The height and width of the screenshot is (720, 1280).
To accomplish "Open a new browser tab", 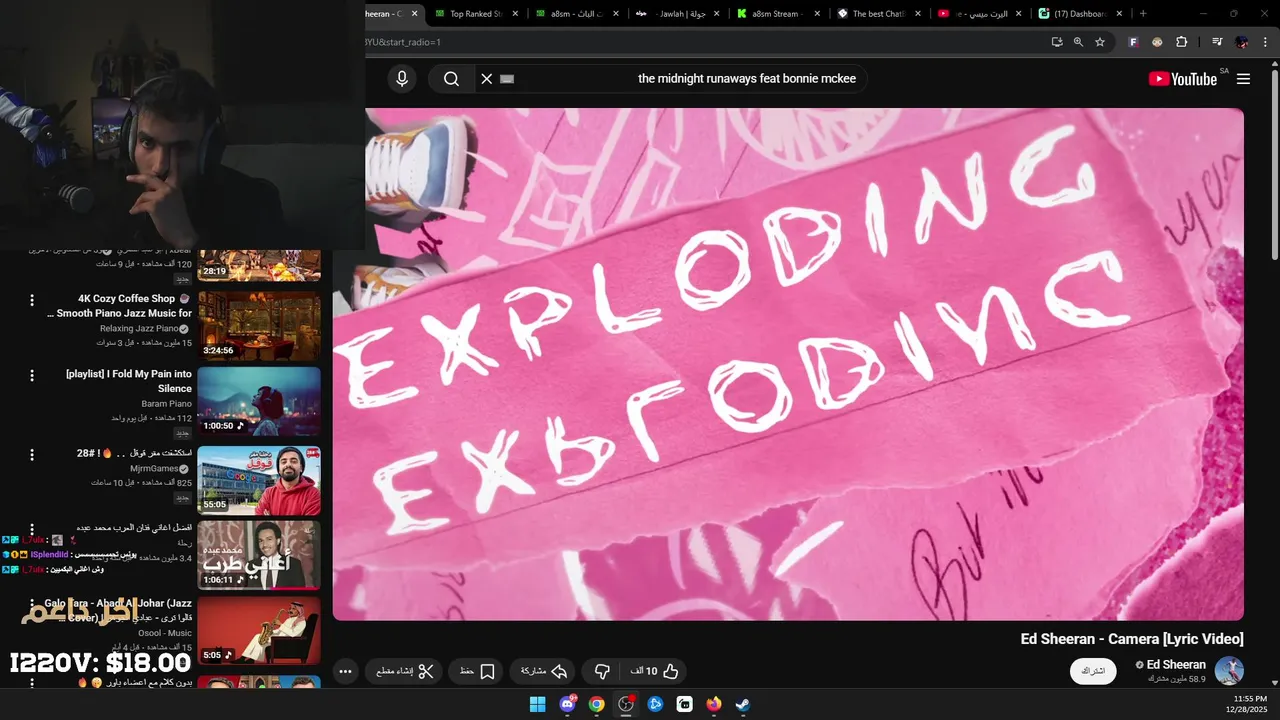I will point(1143,14).
